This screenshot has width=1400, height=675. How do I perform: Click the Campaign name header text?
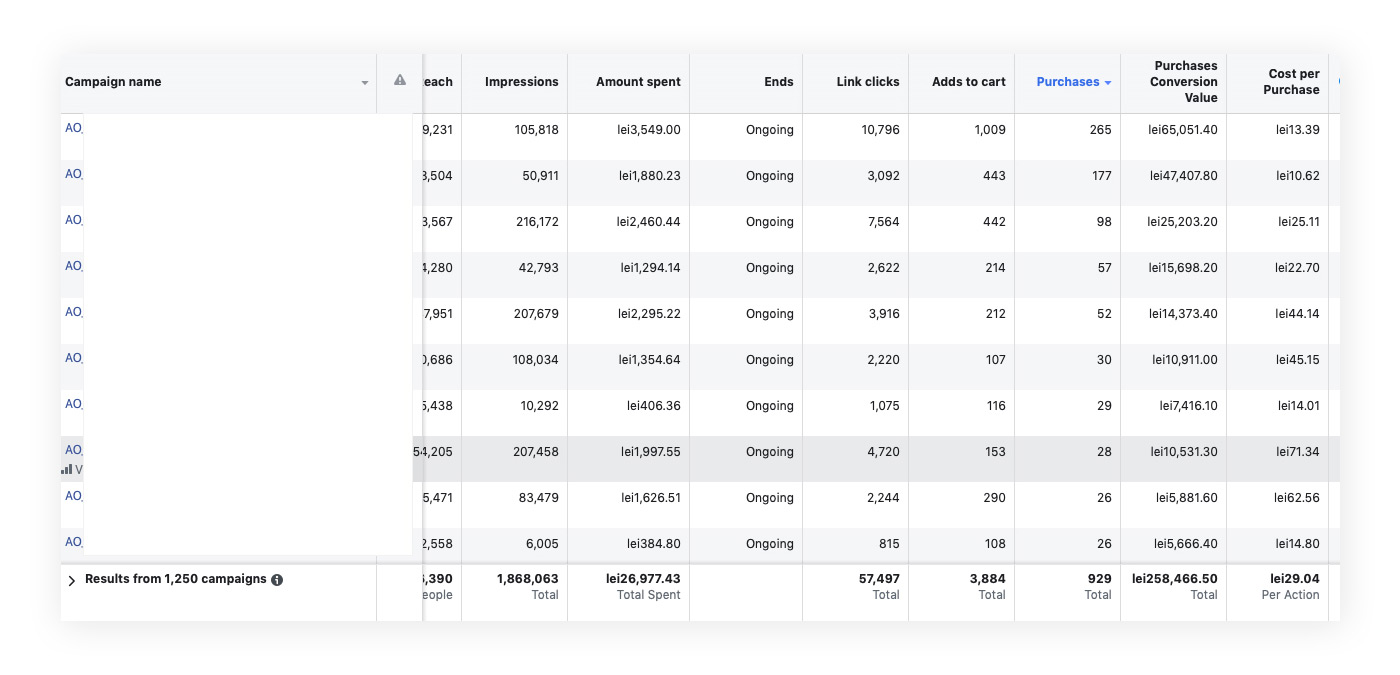tap(113, 82)
